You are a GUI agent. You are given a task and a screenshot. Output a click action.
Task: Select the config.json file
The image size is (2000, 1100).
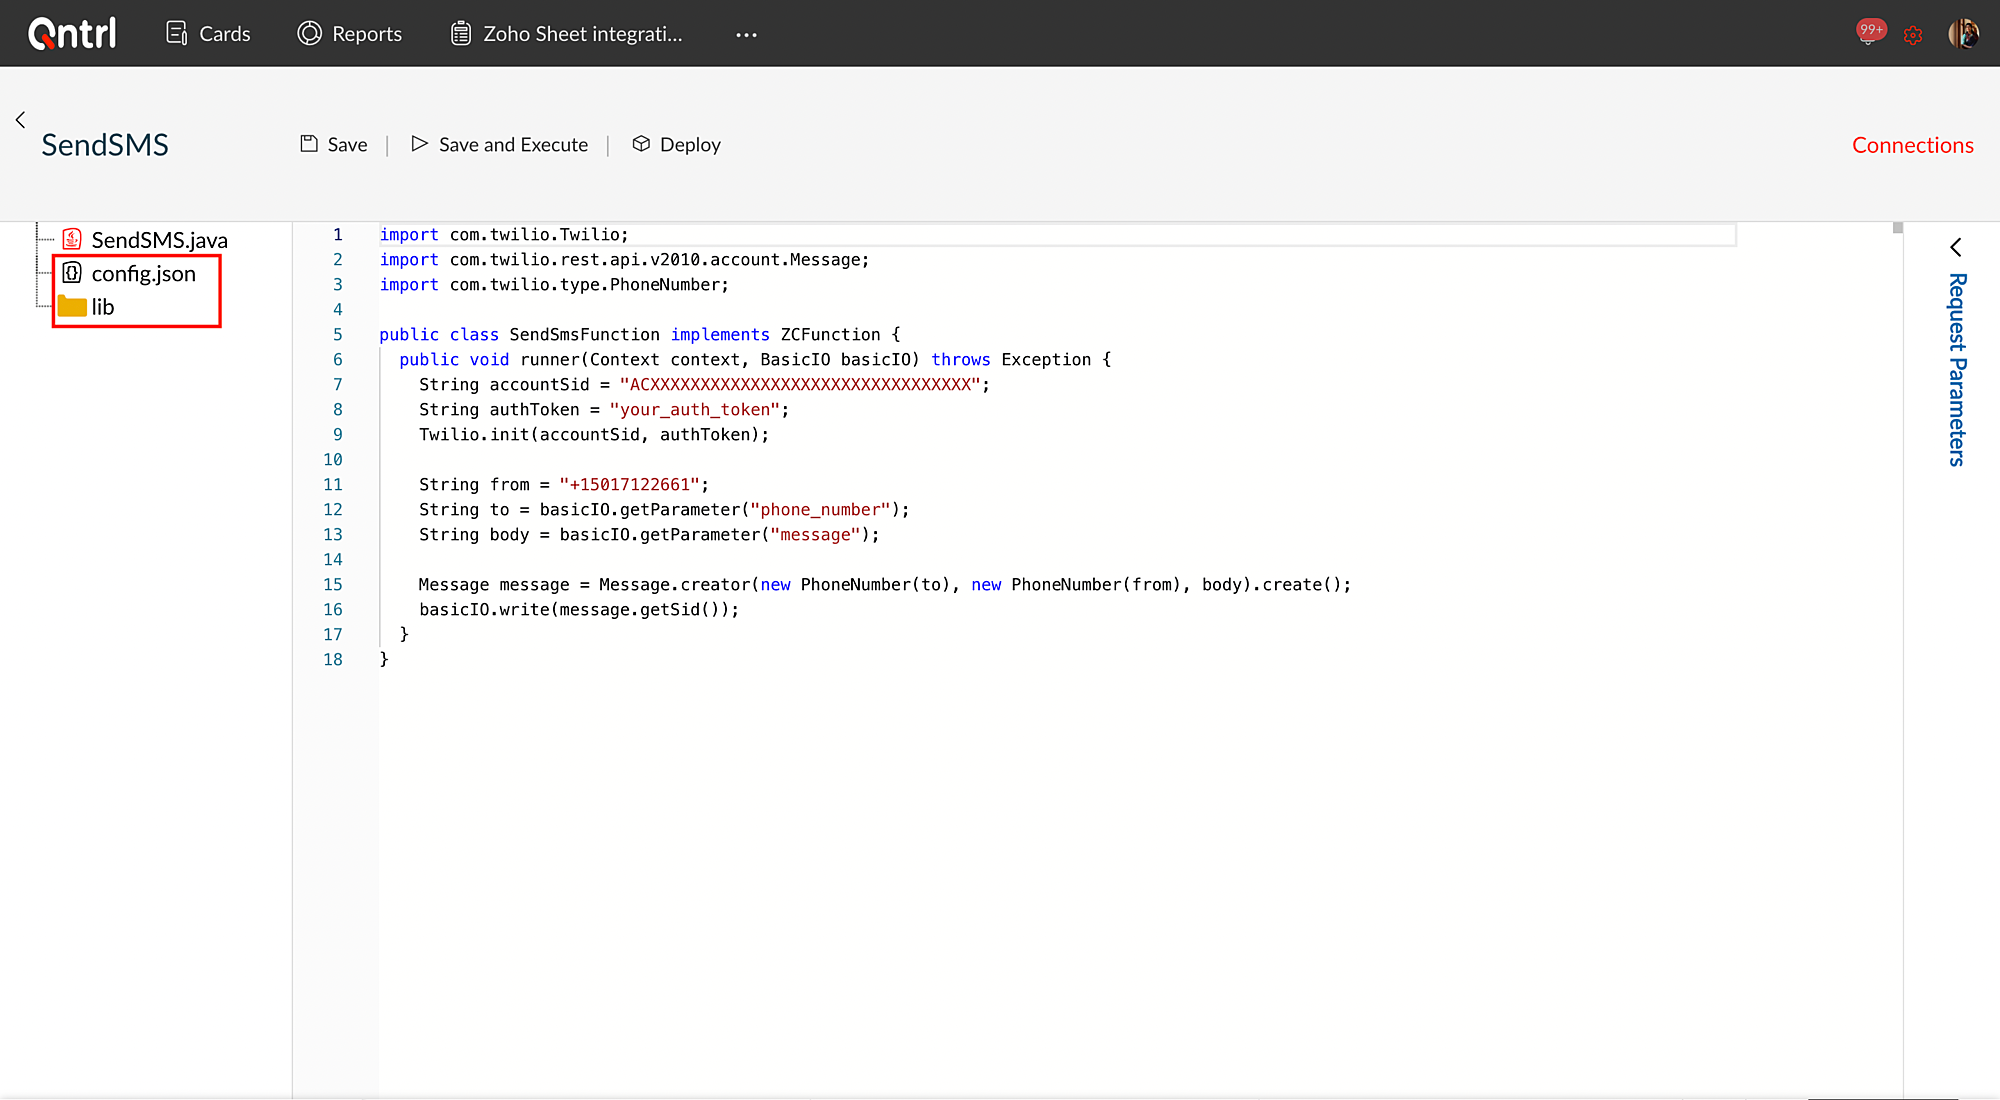click(129, 273)
